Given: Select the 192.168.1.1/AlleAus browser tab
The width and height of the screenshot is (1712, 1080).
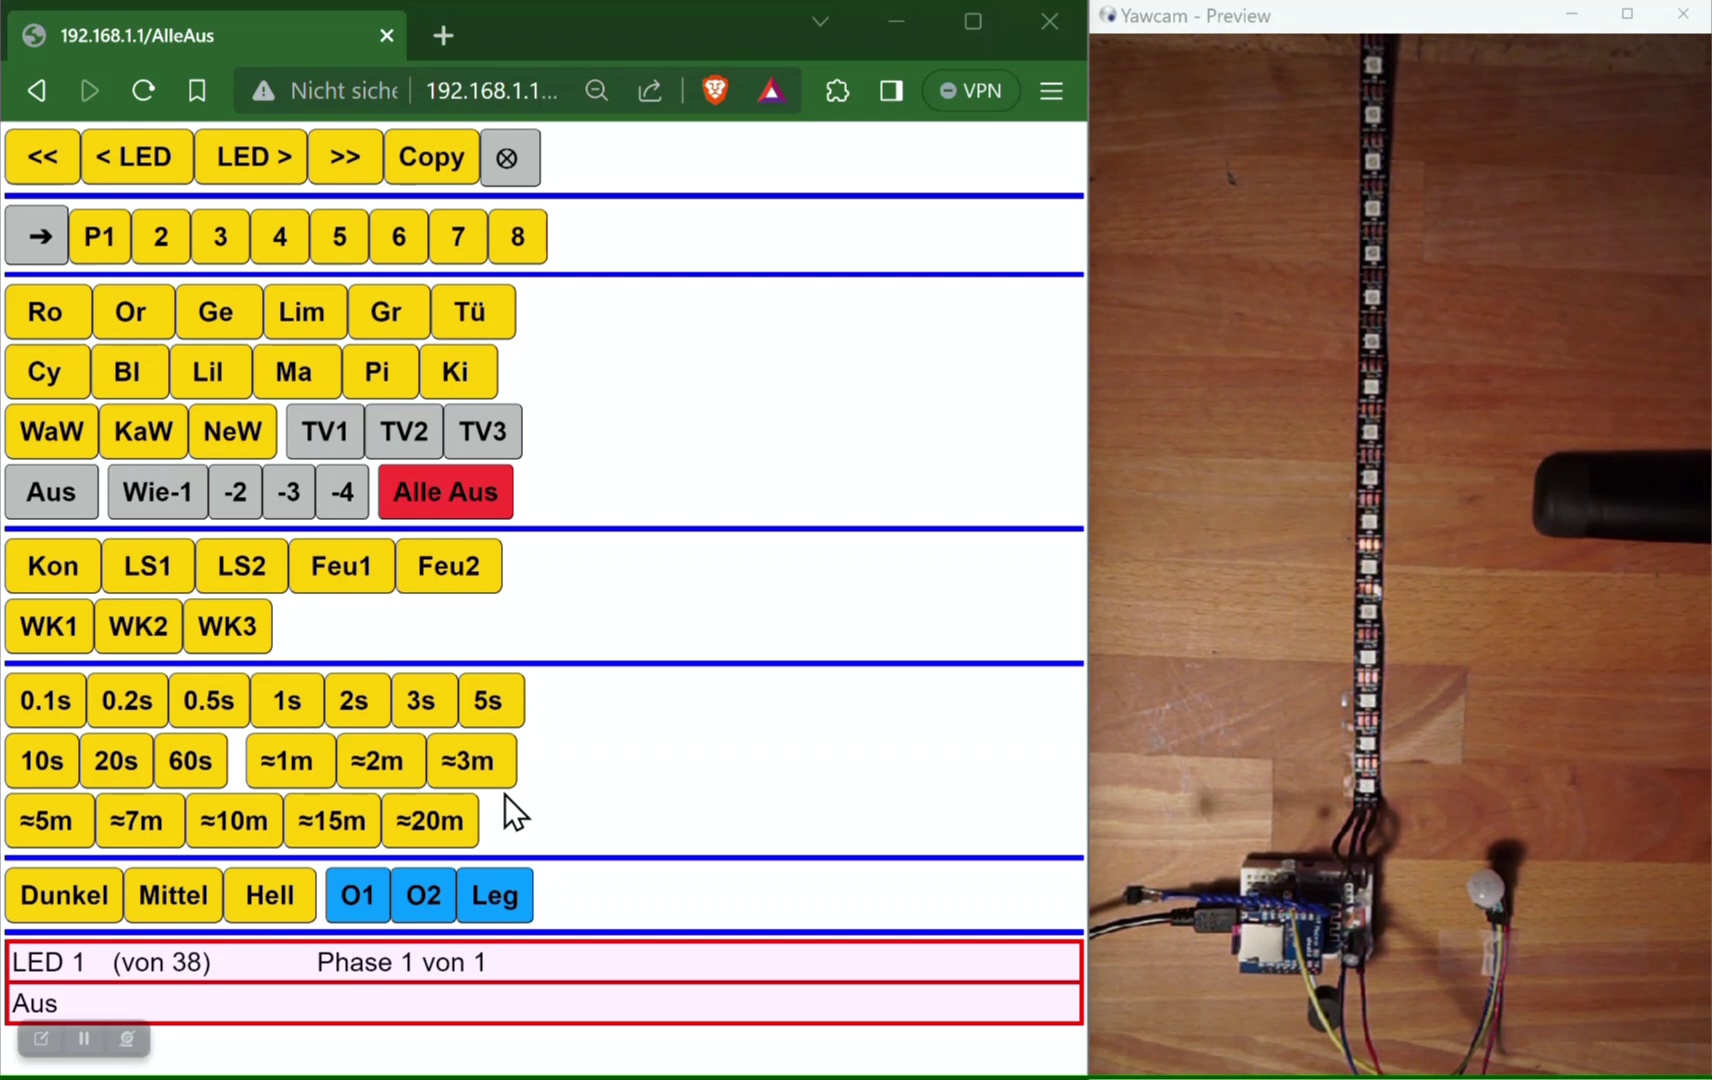Looking at the screenshot, I should pyautogui.click(x=200, y=36).
